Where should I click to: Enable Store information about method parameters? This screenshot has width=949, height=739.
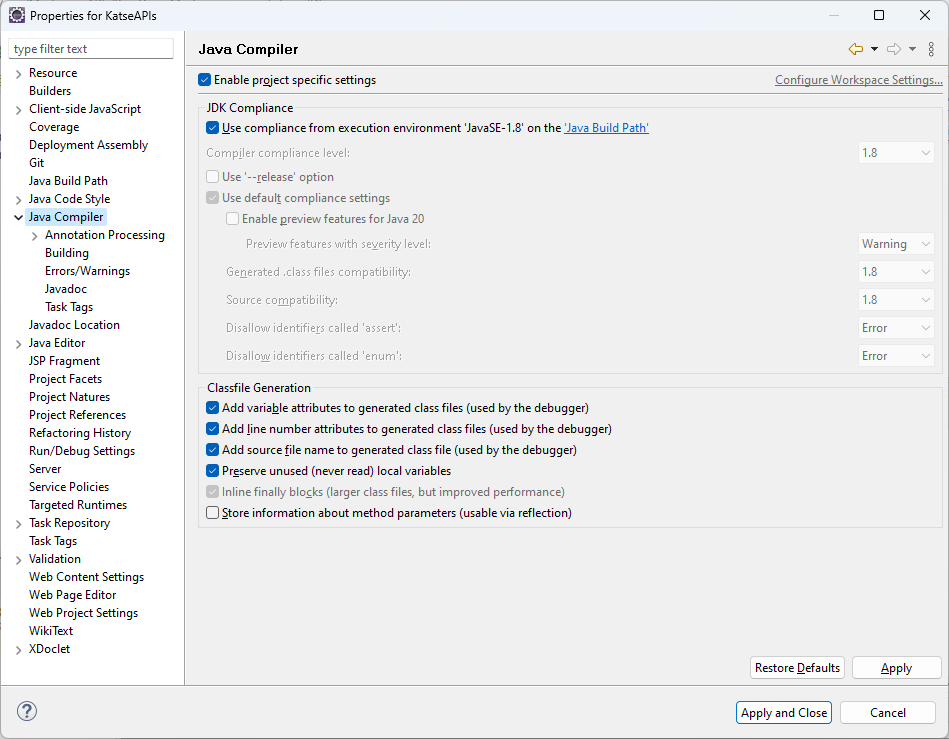(212, 513)
